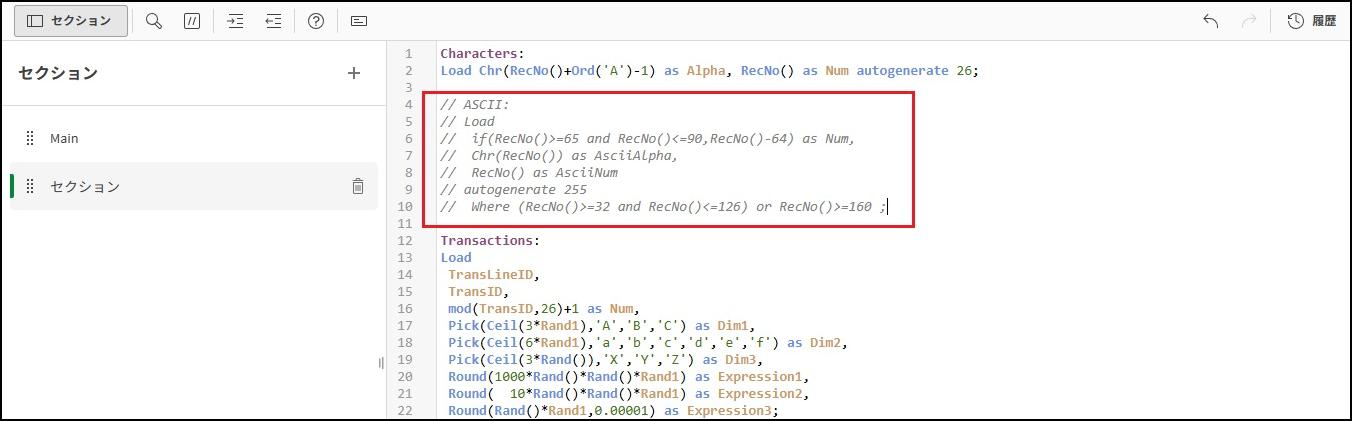Click the sidebar panel resize handle
Viewport: 1352px width, 421px height.
tap(381, 363)
